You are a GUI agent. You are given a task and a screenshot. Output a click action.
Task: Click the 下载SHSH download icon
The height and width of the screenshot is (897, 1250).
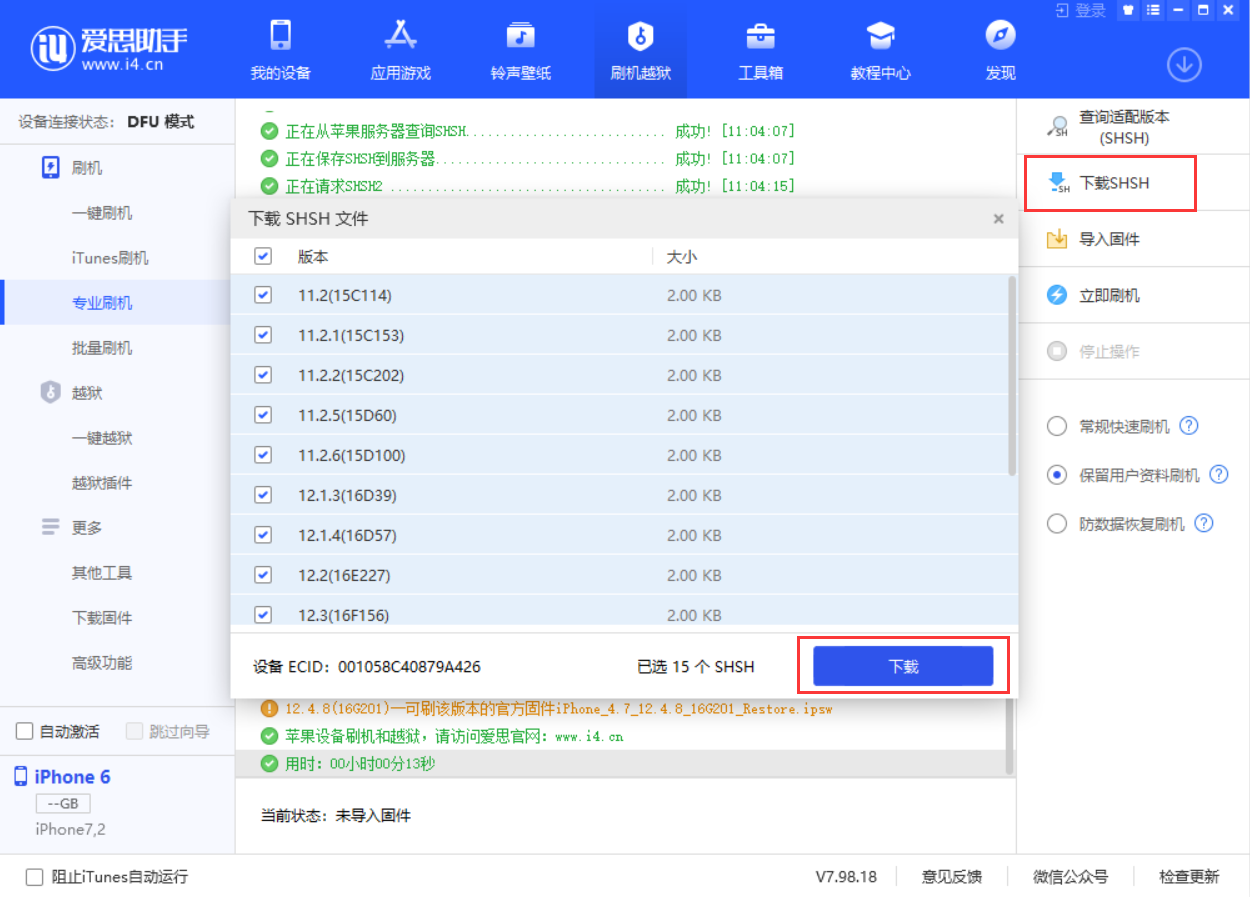(1057, 183)
